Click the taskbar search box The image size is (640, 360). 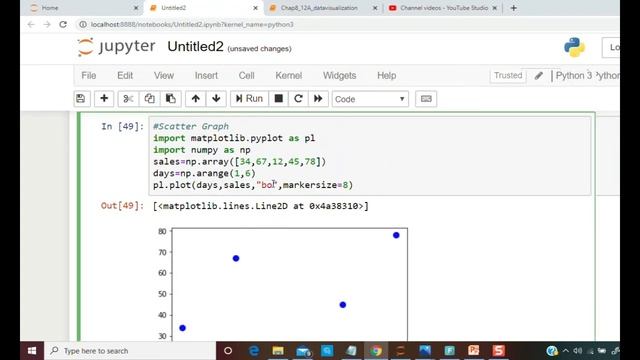[130, 351]
